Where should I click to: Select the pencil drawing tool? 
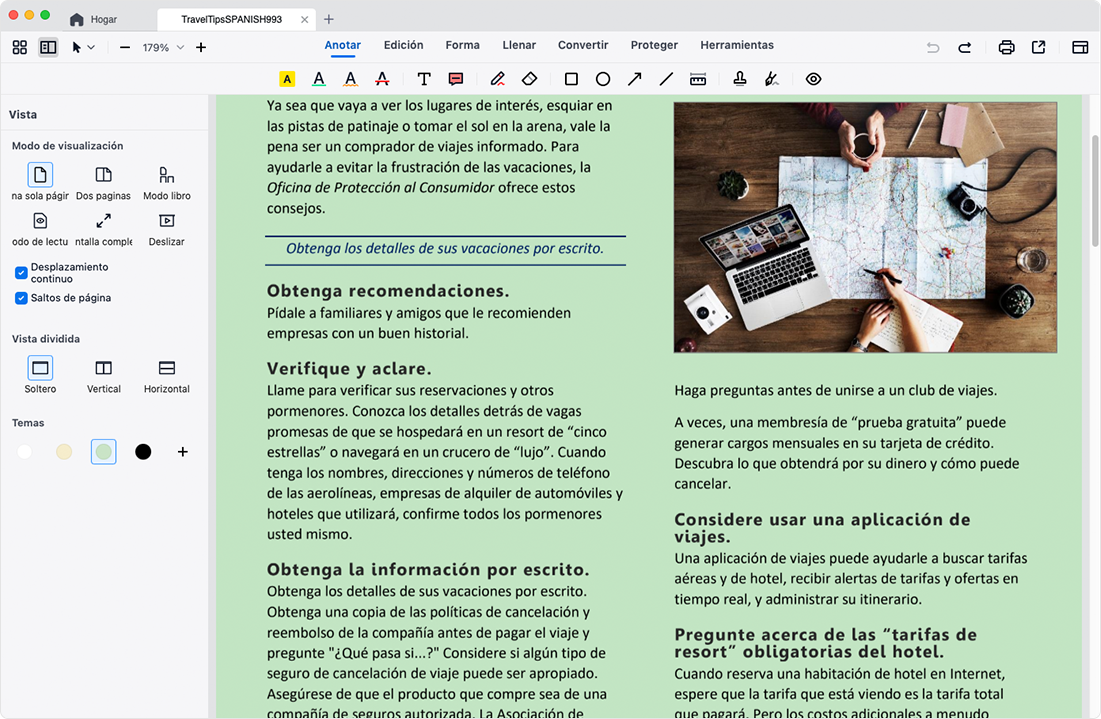[x=498, y=79]
